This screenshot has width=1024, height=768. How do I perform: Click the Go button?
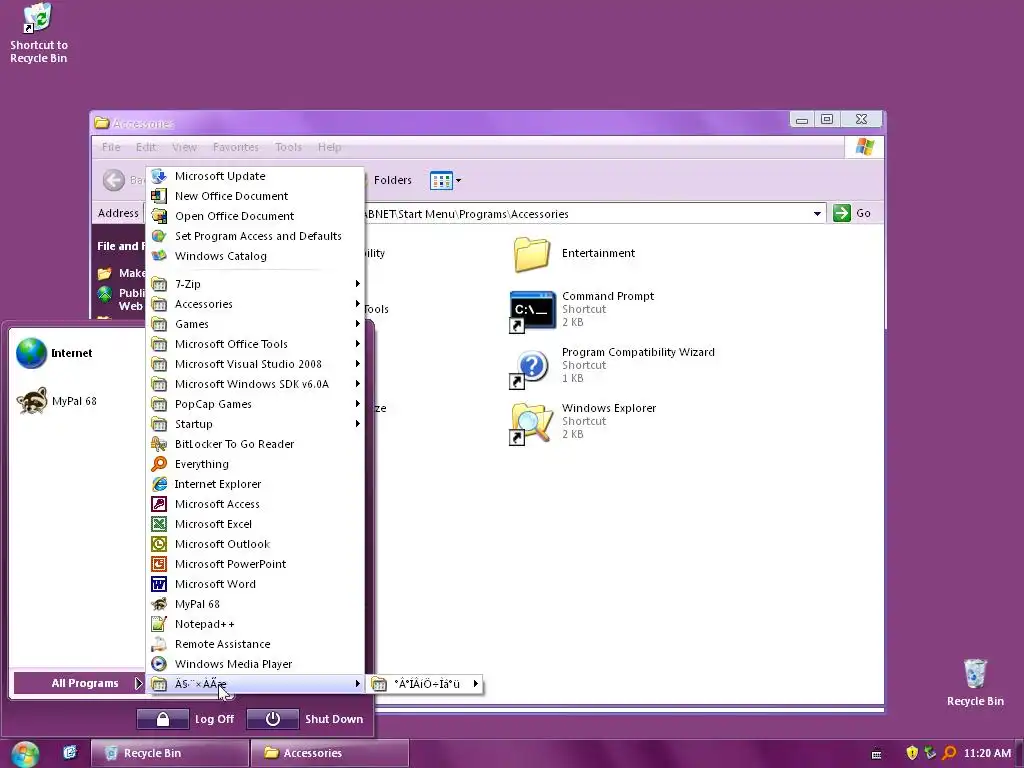(852, 213)
